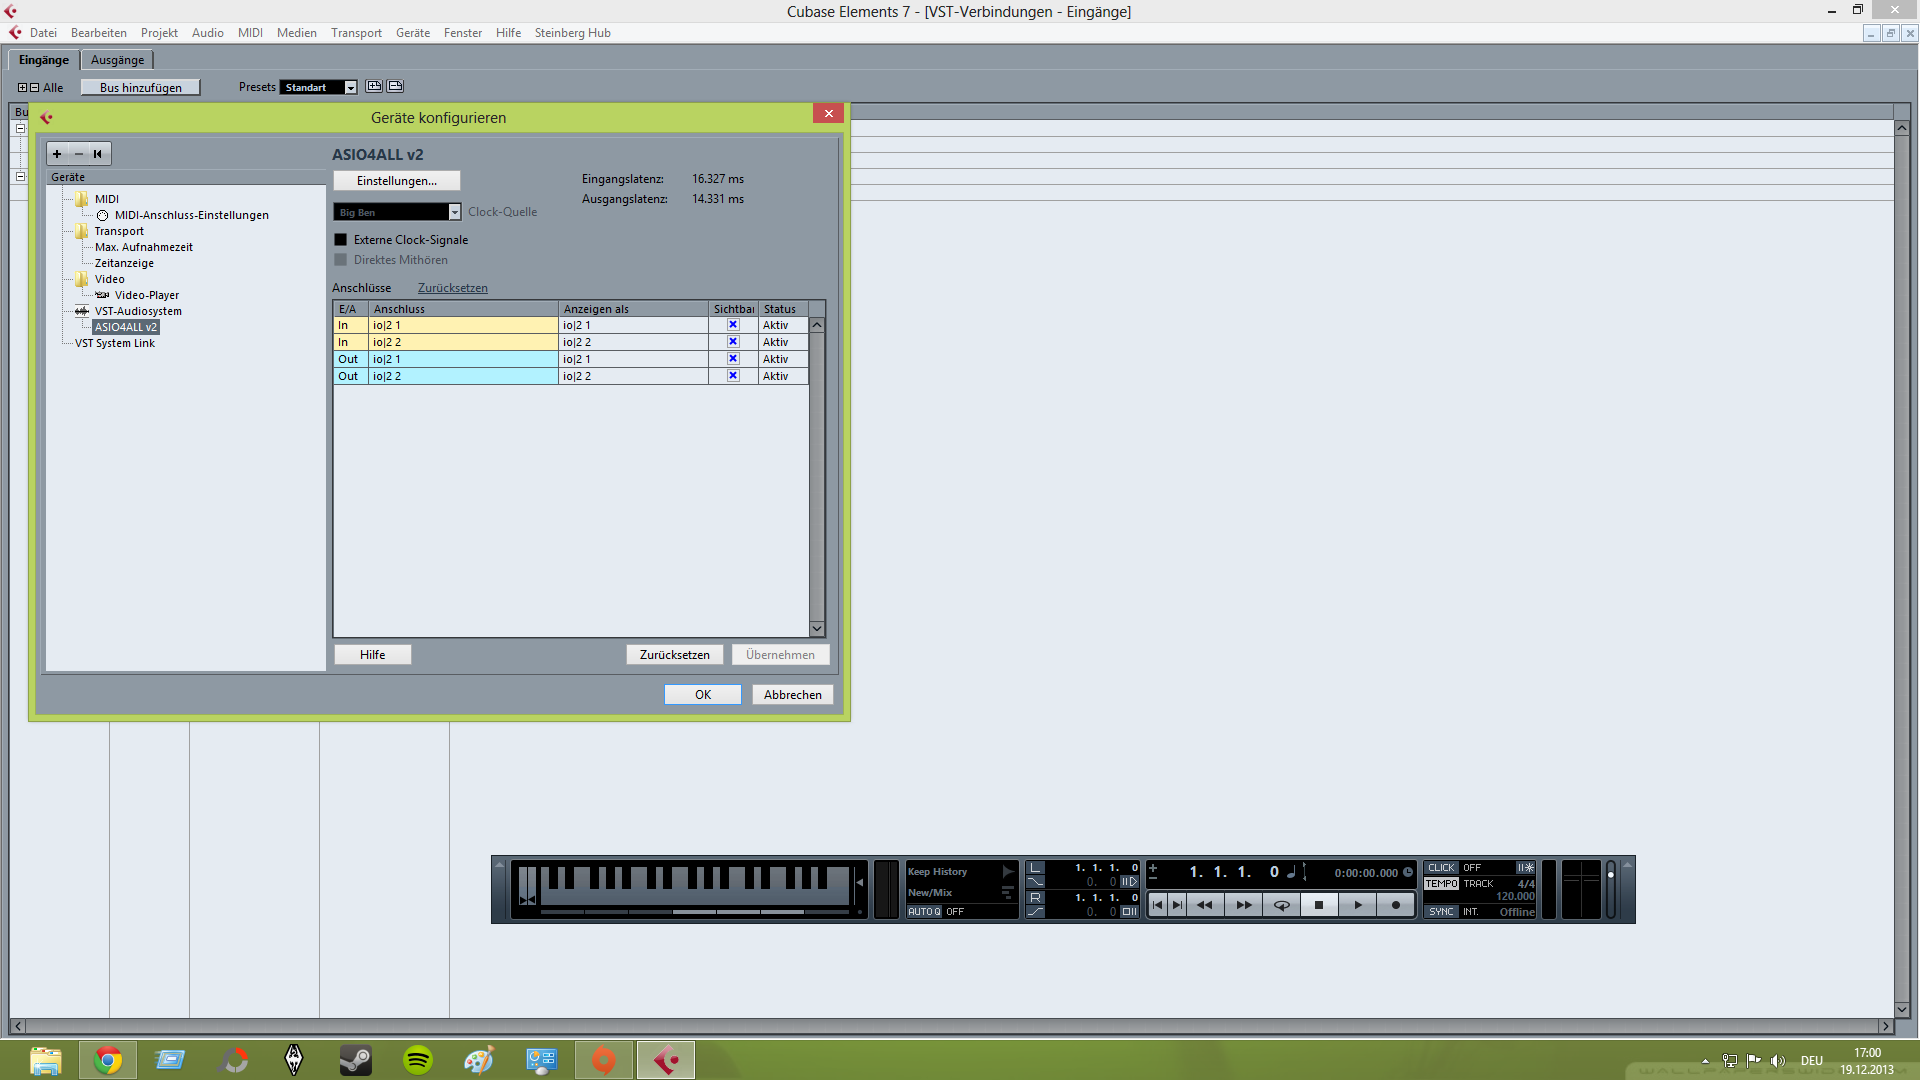Image resolution: width=1920 pixels, height=1080 pixels.
Task: Click the store preset icon
Action: (374, 87)
